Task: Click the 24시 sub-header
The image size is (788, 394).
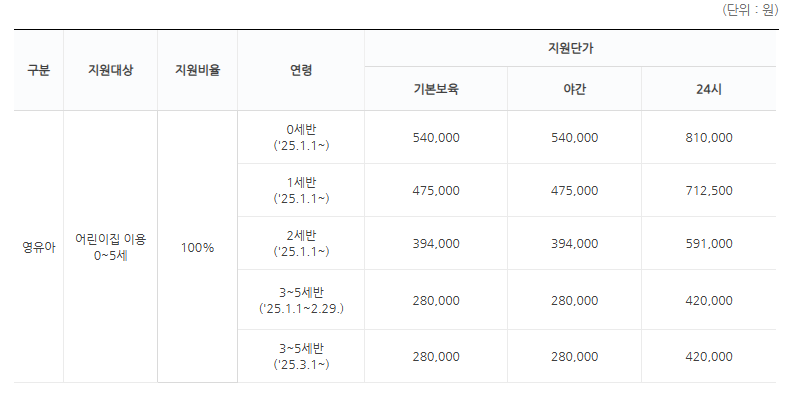Action: click(709, 89)
